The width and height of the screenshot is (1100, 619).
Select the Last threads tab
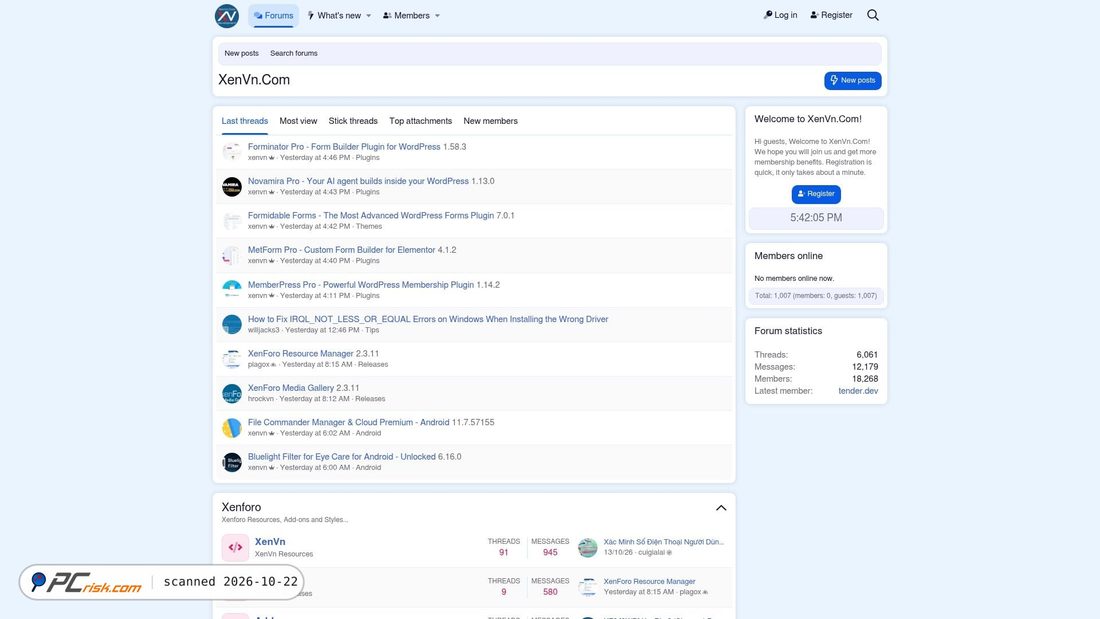[x=245, y=121]
